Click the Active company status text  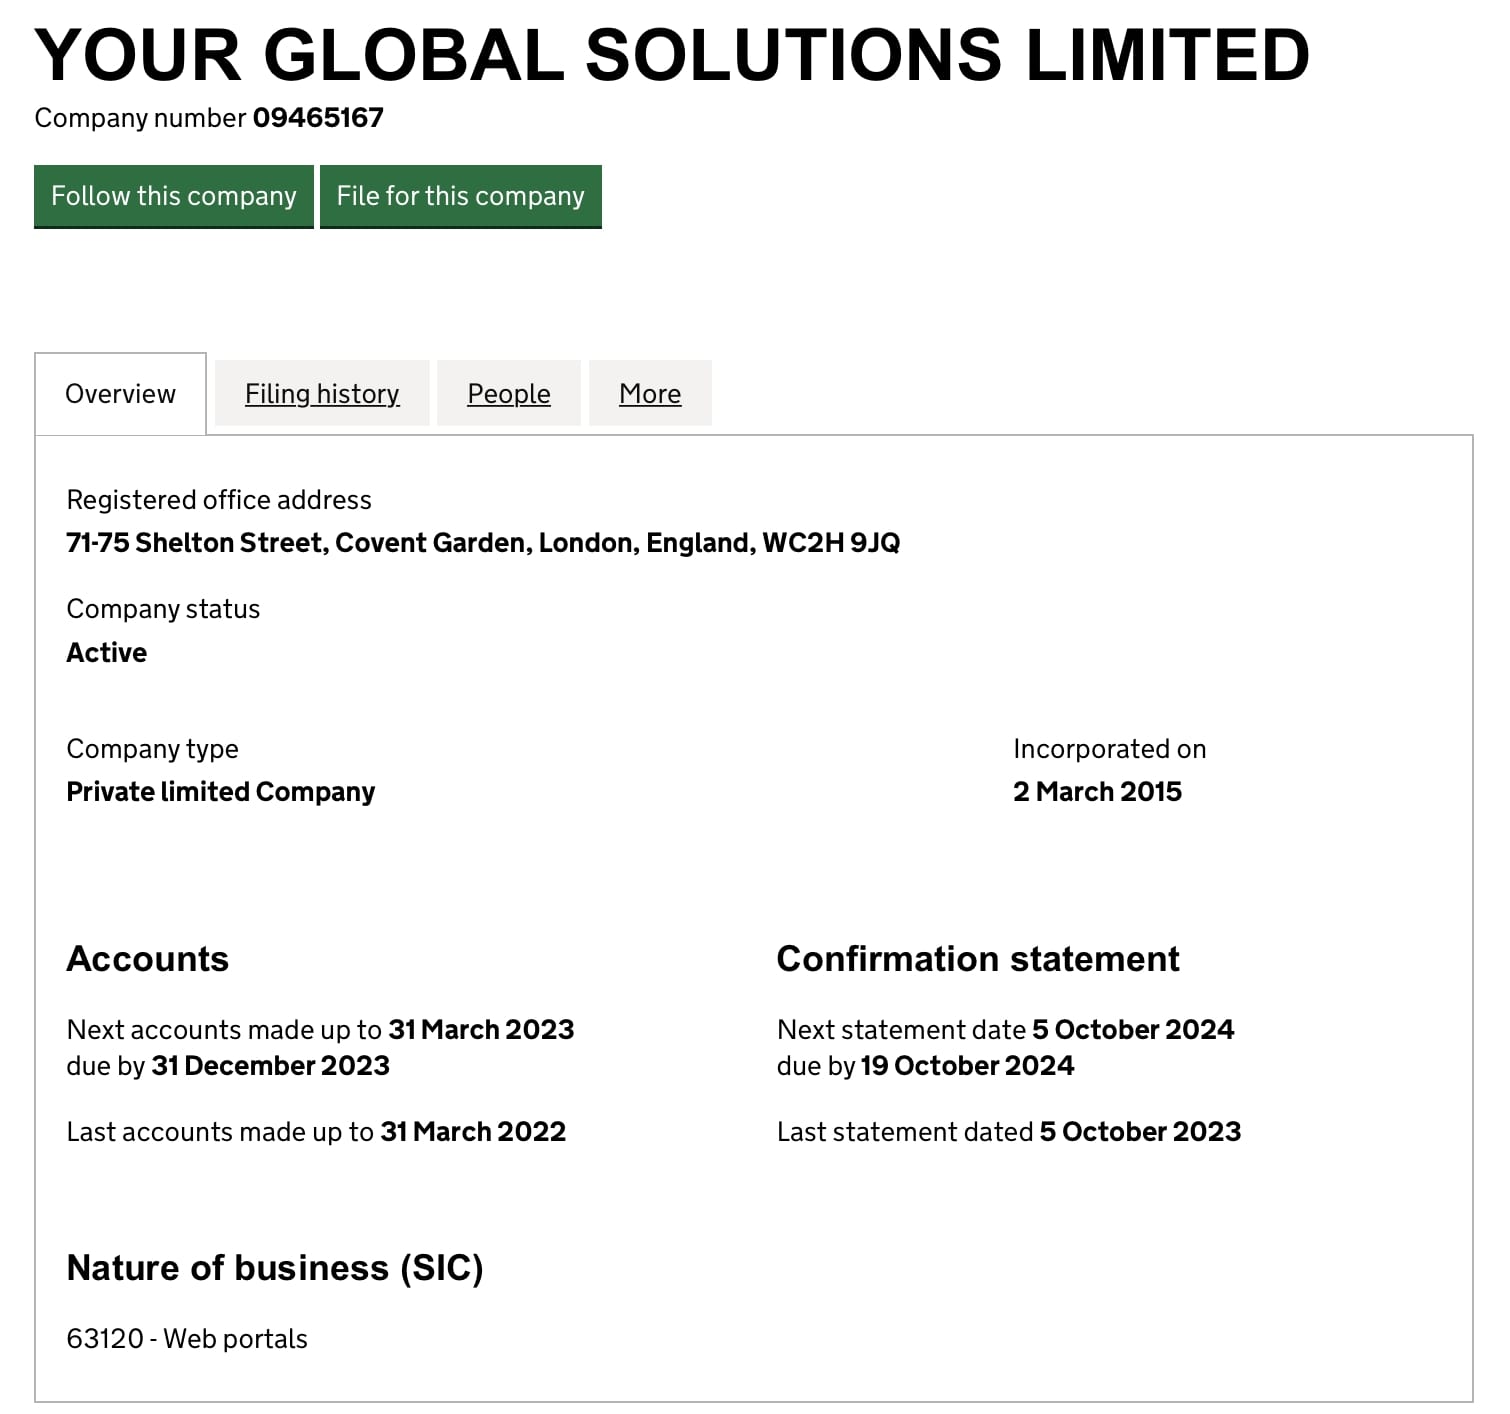[x=107, y=653]
